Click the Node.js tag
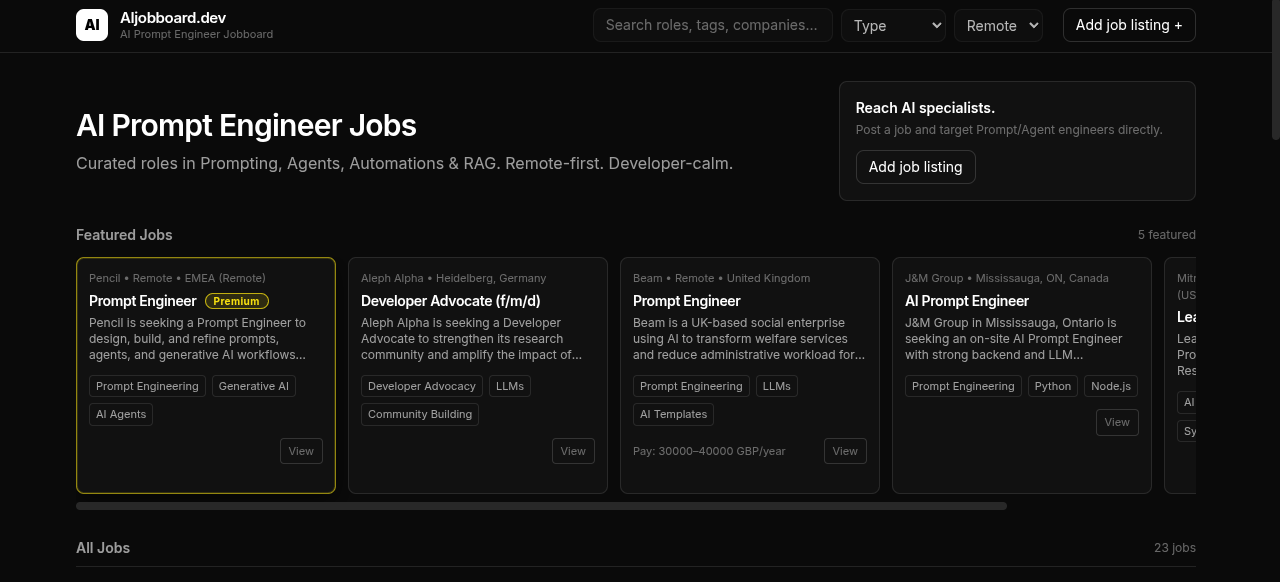 [1110, 386]
